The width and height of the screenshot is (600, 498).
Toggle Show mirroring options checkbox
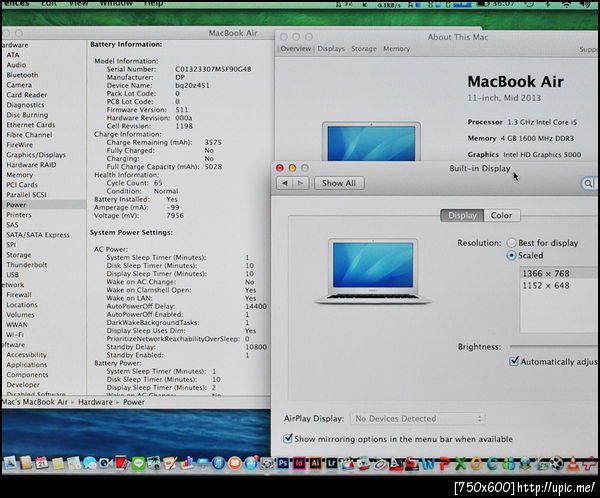pos(288,438)
